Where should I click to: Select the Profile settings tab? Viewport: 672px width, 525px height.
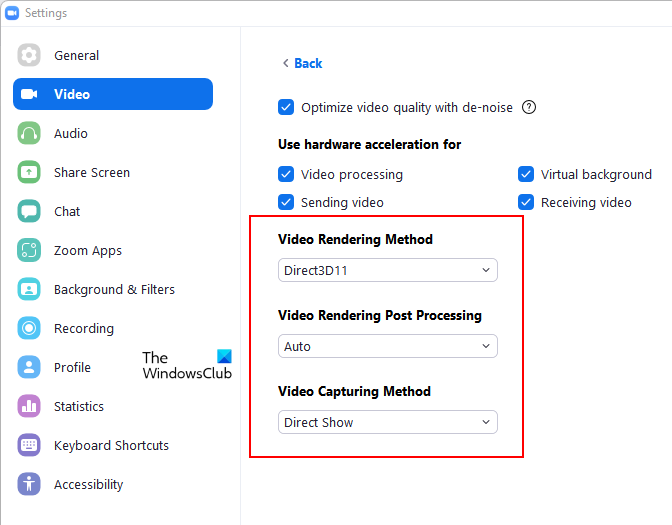click(x=72, y=367)
